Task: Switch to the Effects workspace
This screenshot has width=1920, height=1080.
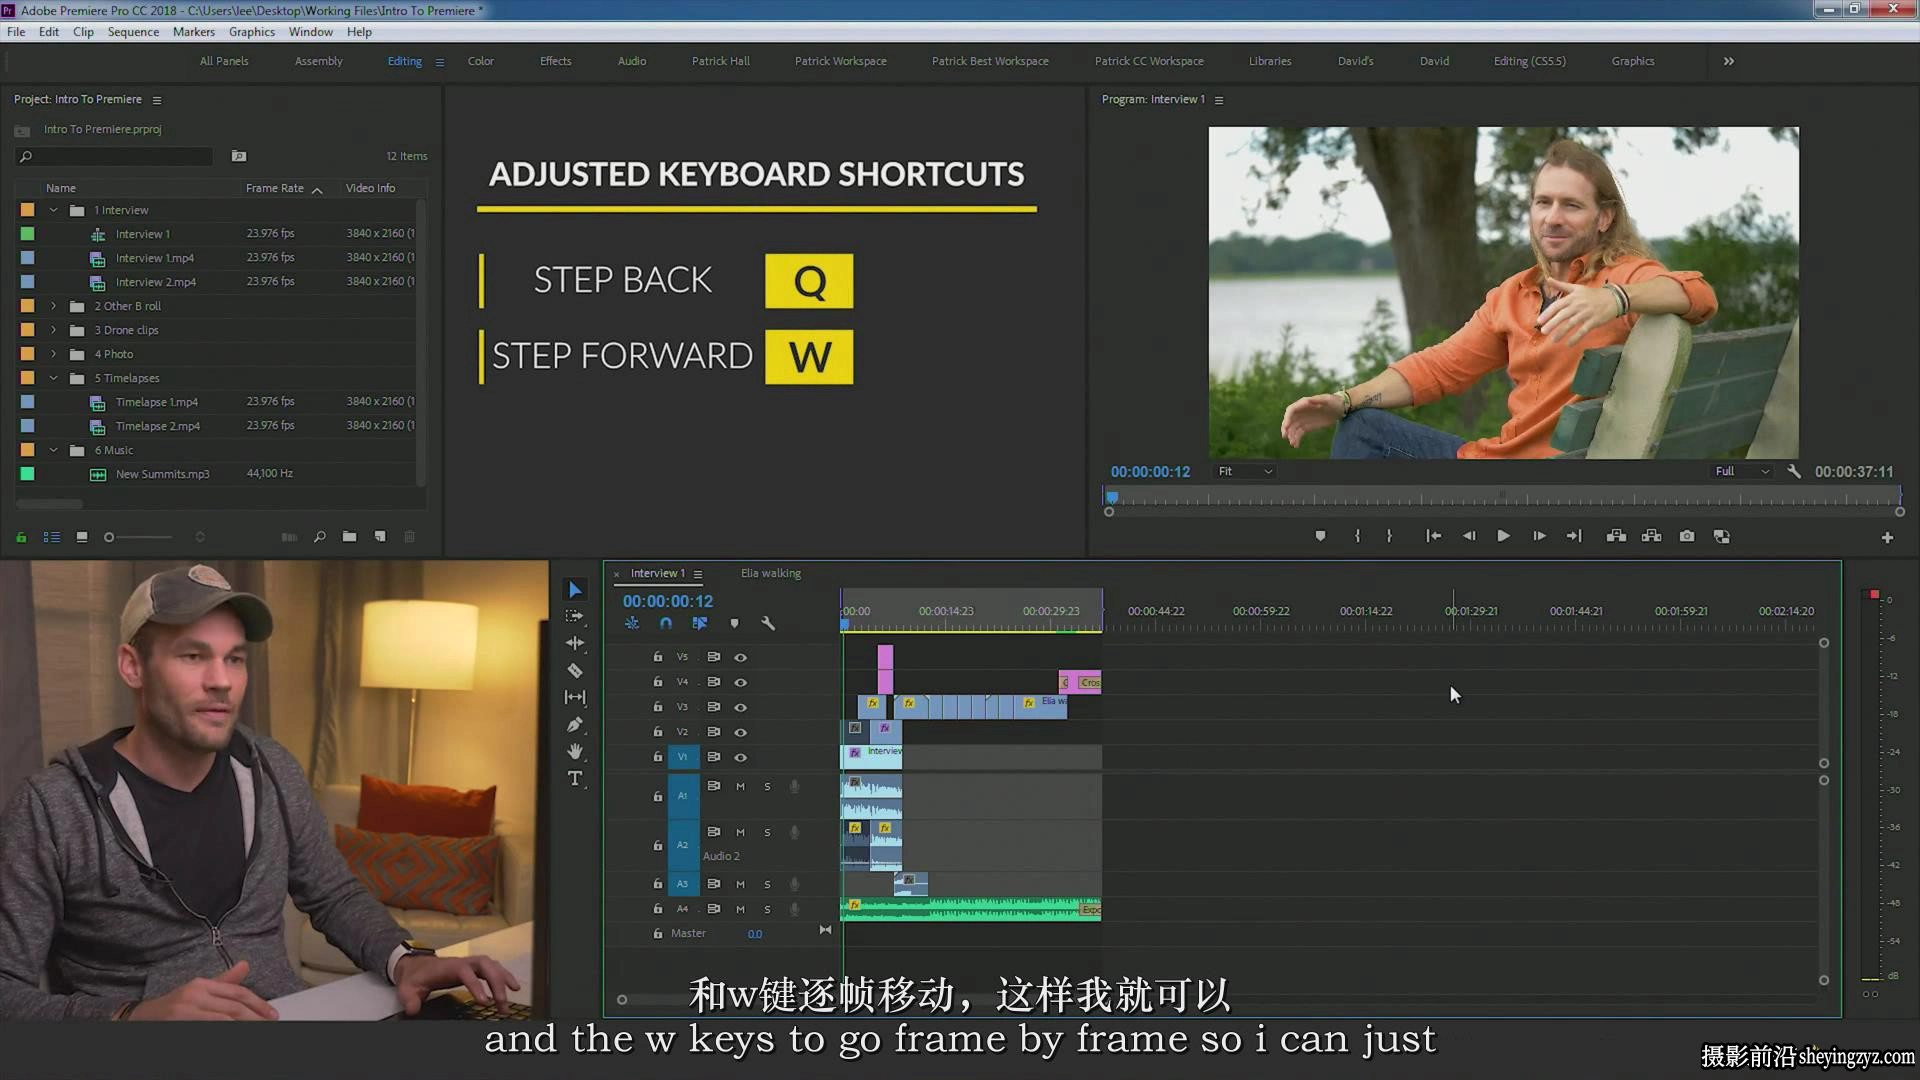Action: pyautogui.click(x=556, y=61)
